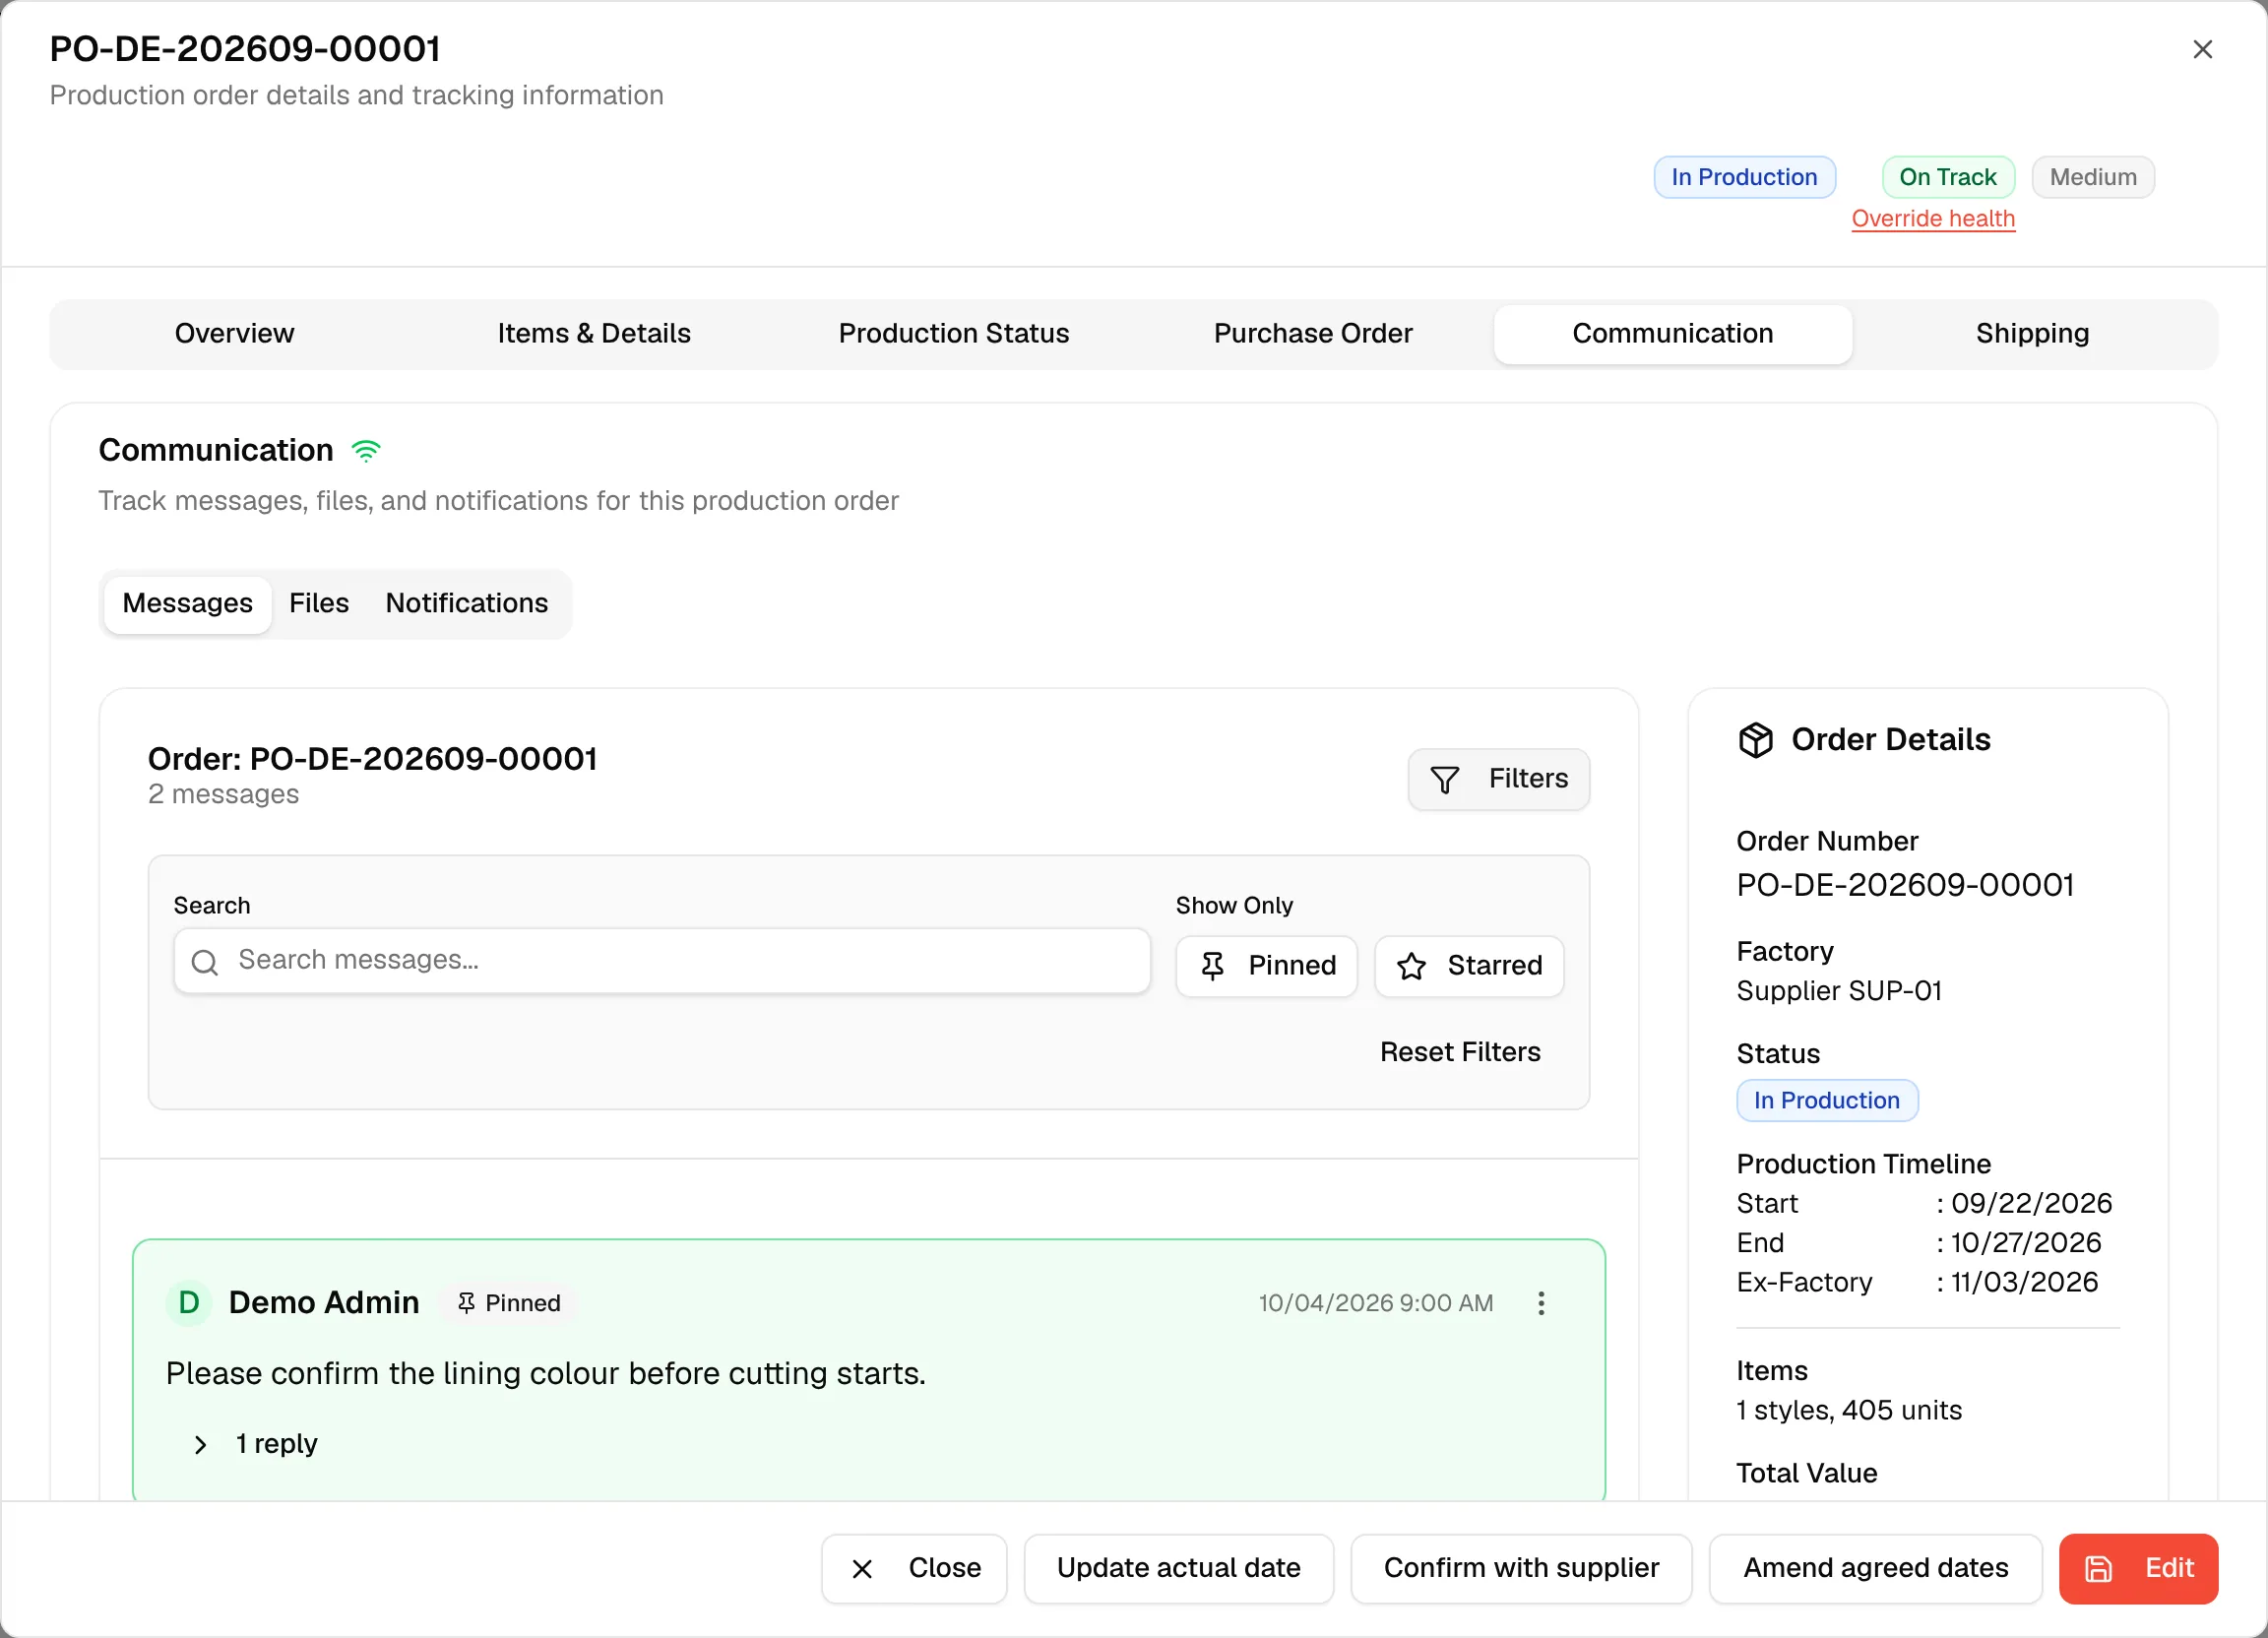Close the dialog with the top-right X icon
This screenshot has width=2268, height=1638.
point(2202,49)
